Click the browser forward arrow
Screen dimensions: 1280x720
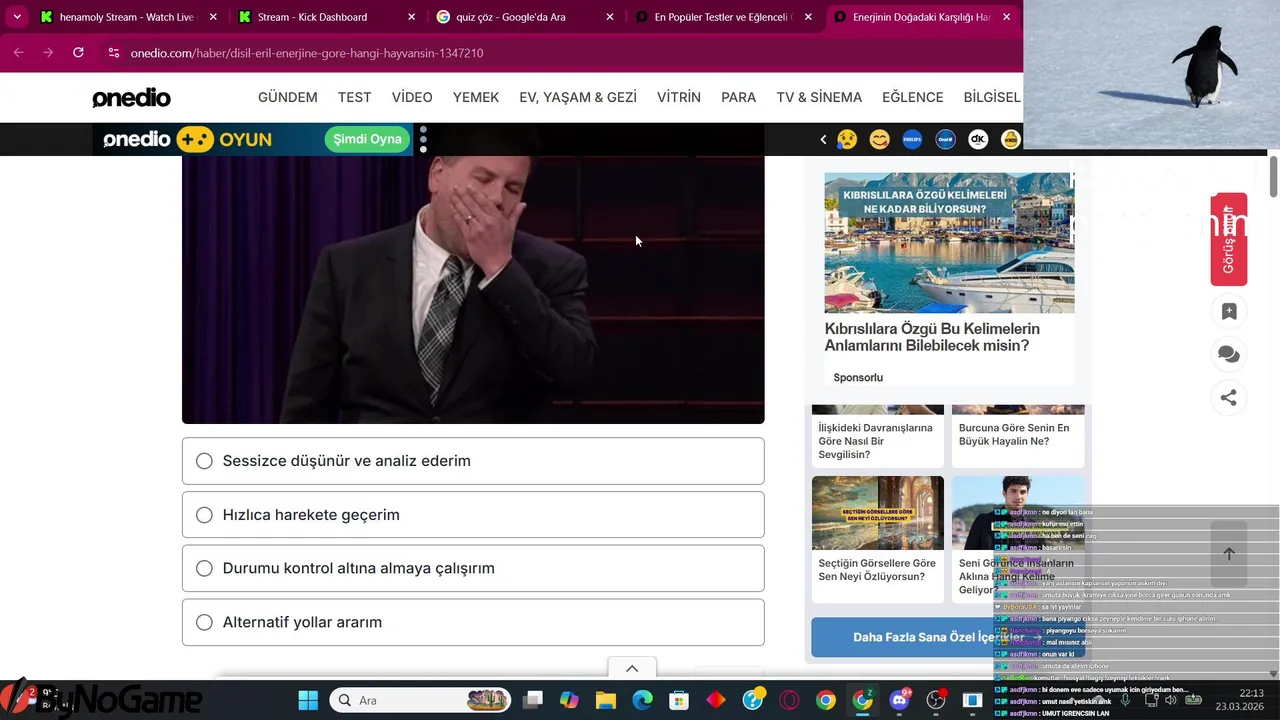pyautogui.click(x=48, y=52)
